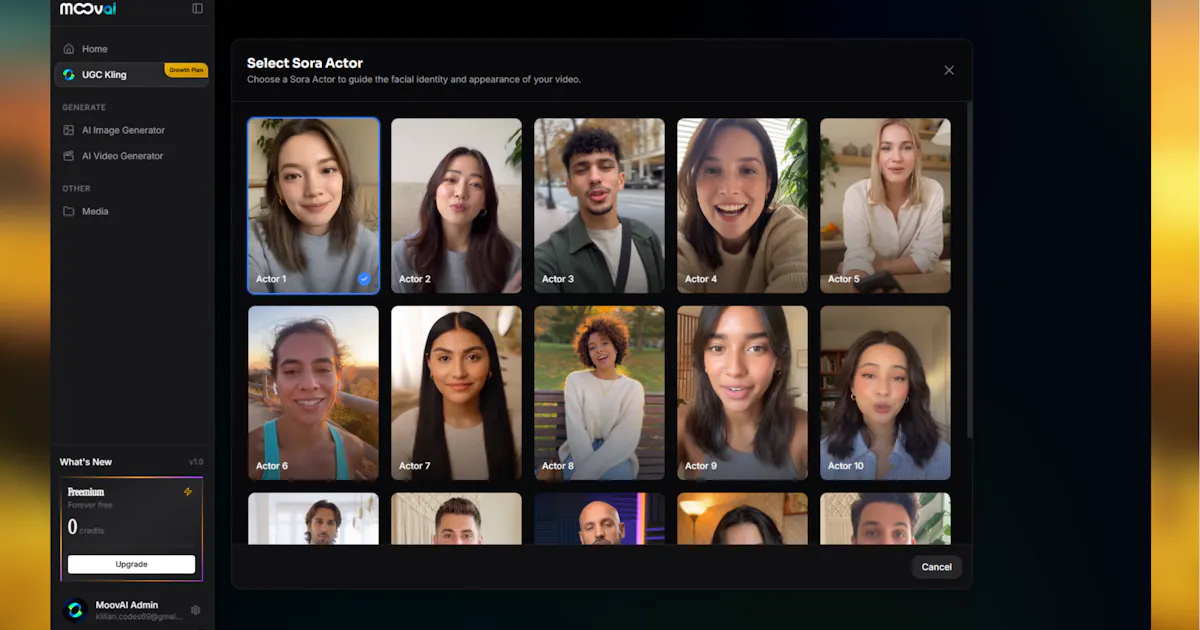
Task: Close the Select Sora Actor dialog
Action: [949, 70]
